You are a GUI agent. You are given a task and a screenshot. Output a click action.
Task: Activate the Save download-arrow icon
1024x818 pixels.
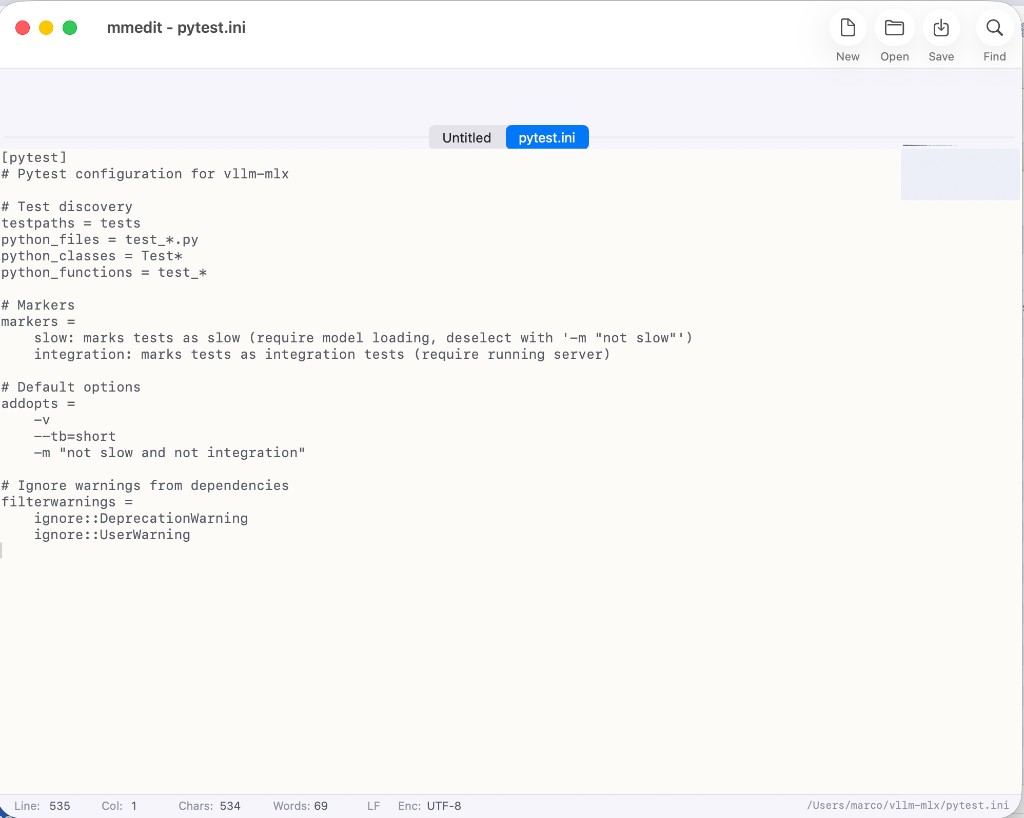tap(941, 28)
